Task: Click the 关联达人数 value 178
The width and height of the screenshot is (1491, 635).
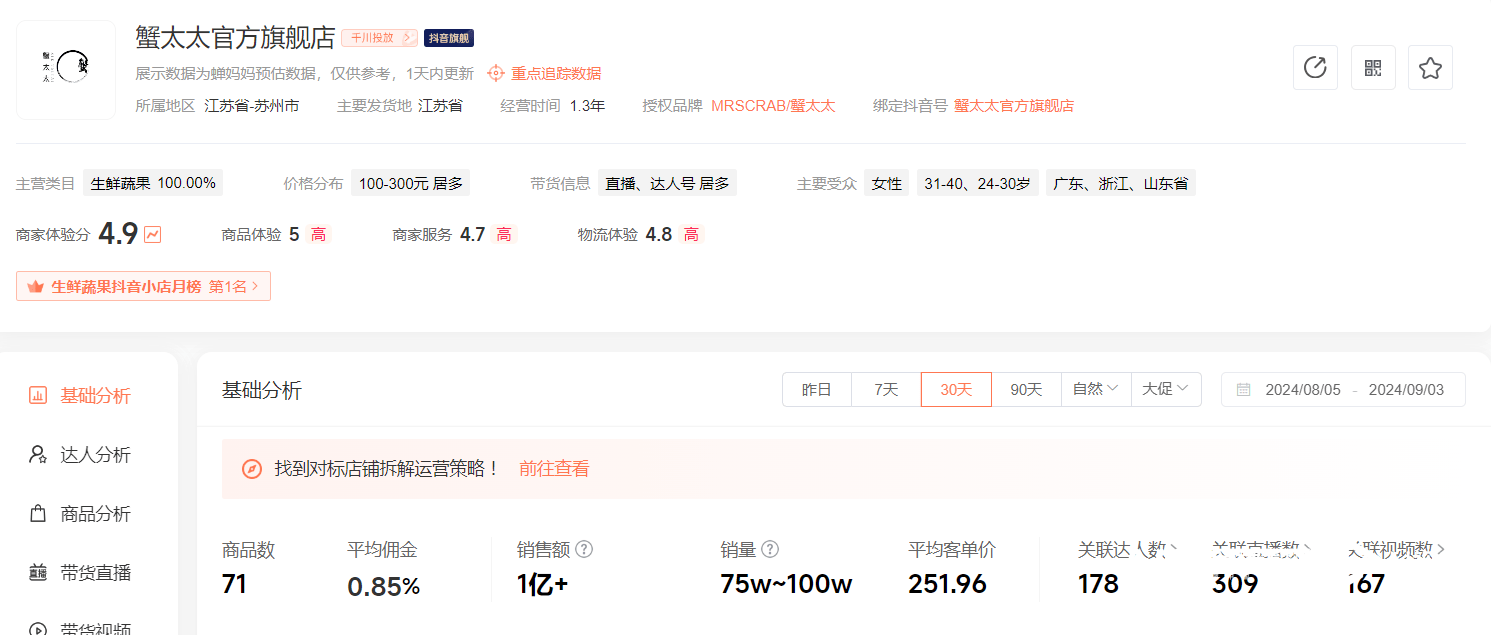Action: [x=1098, y=584]
